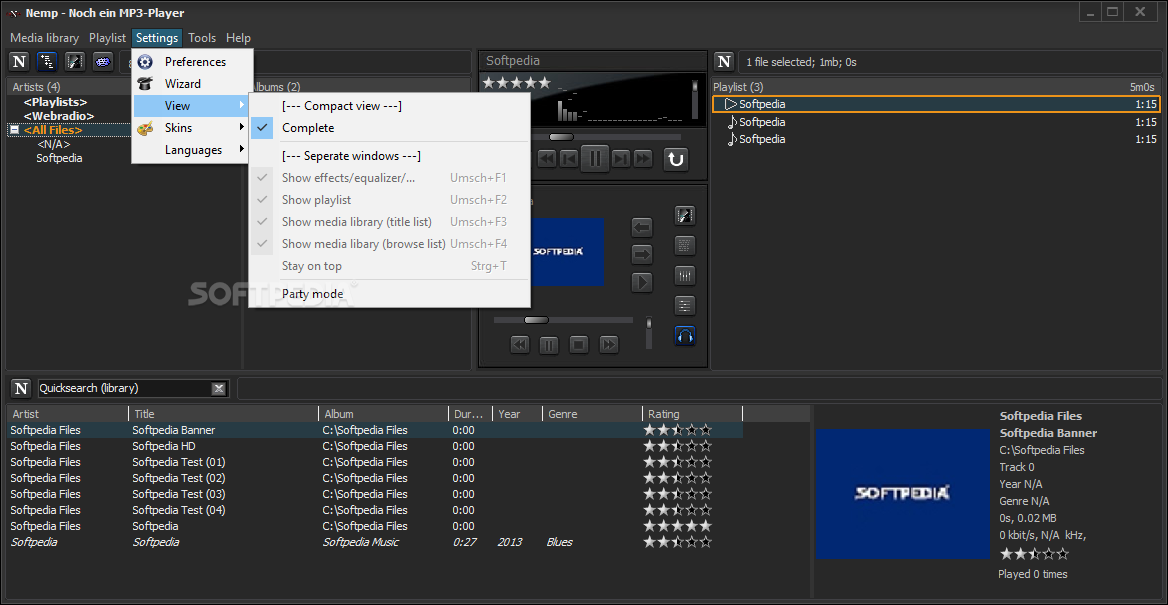Viewport: 1168px width, 605px height.
Task: Expand the Skins submenu
Action: click(192, 128)
